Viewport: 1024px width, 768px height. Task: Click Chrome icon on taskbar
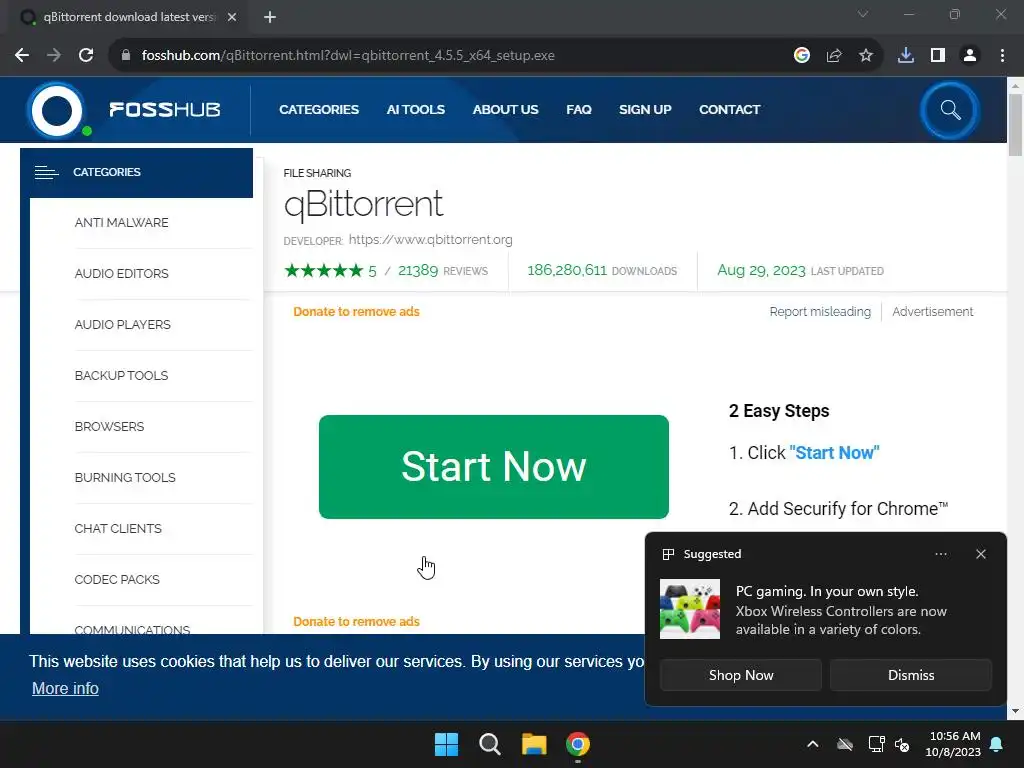tap(577, 744)
